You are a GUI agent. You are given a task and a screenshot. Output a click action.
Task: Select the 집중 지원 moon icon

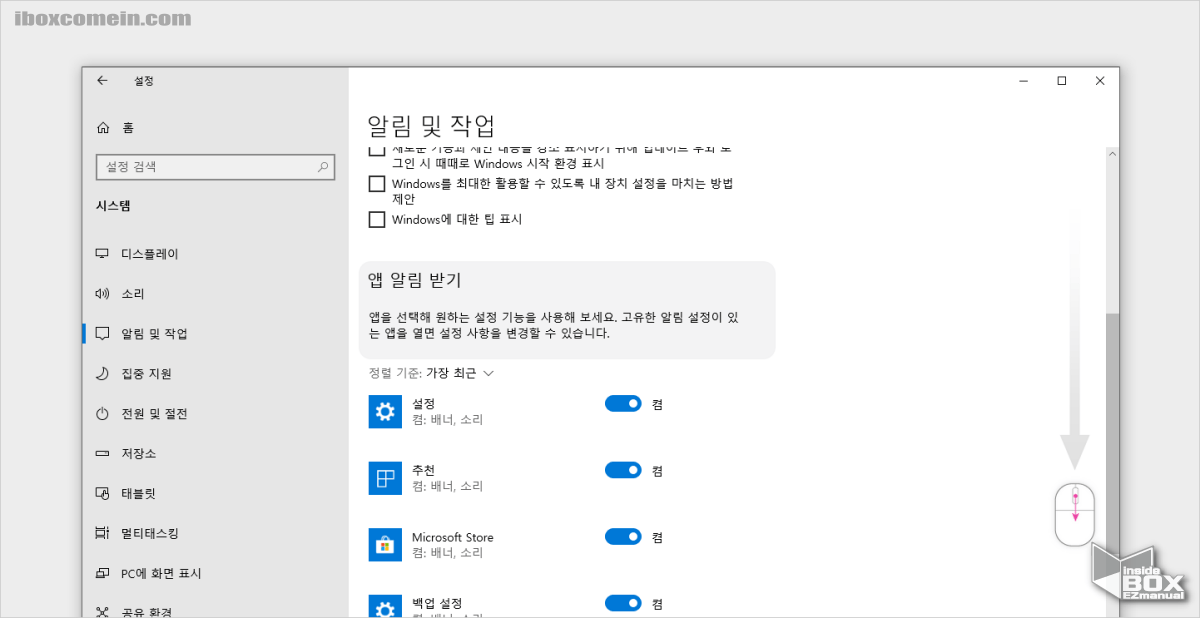[103, 373]
